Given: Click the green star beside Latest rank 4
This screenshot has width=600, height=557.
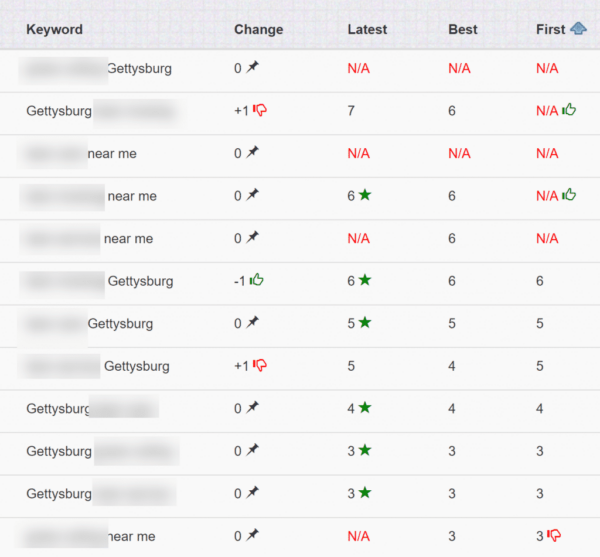Looking at the screenshot, I should click(x=365, y=407).
